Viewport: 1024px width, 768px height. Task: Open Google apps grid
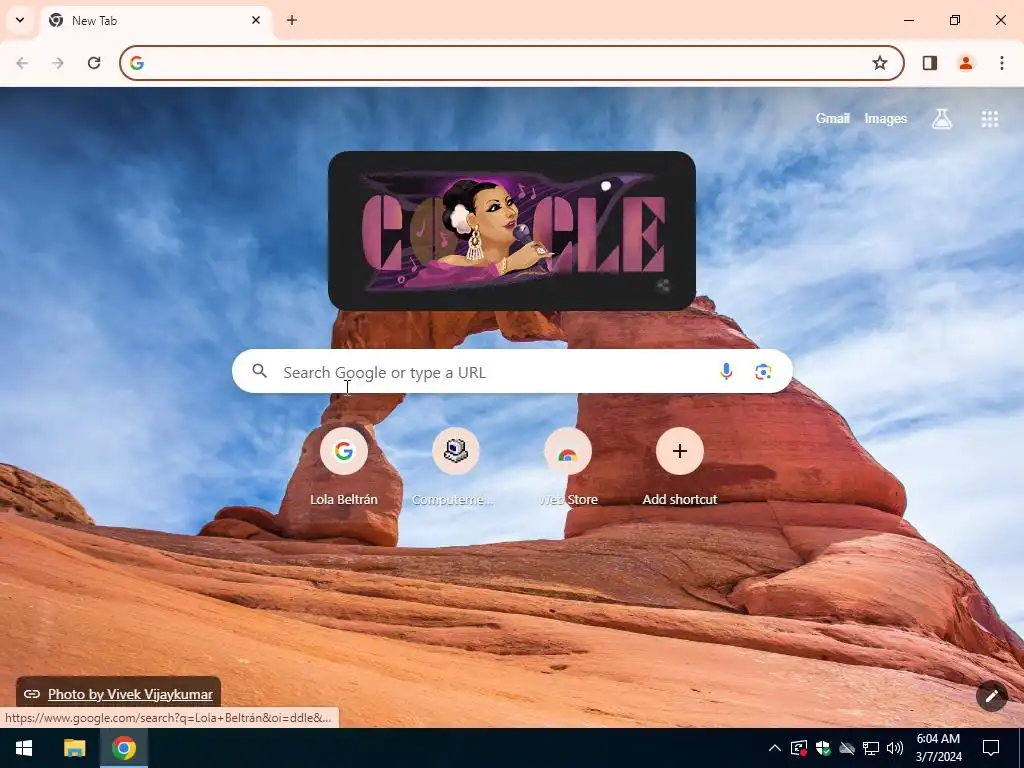(989, 118)
